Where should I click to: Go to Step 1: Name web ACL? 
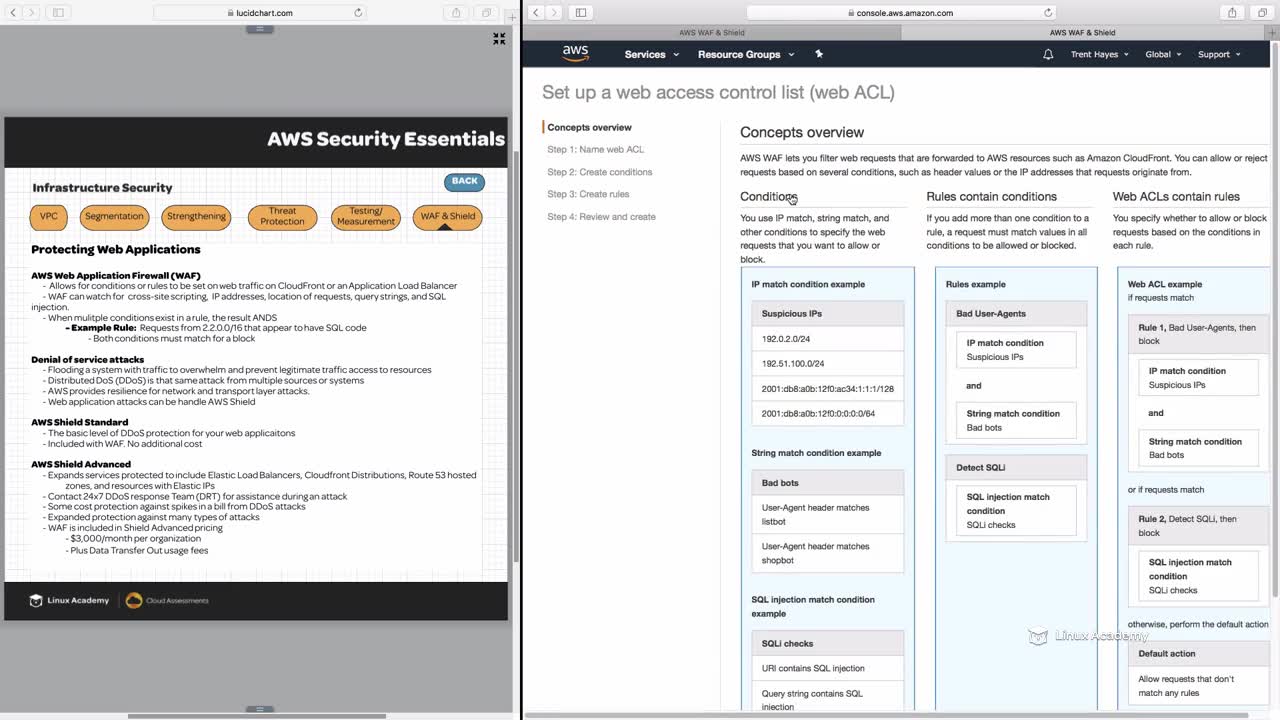[x=595, y=150]
